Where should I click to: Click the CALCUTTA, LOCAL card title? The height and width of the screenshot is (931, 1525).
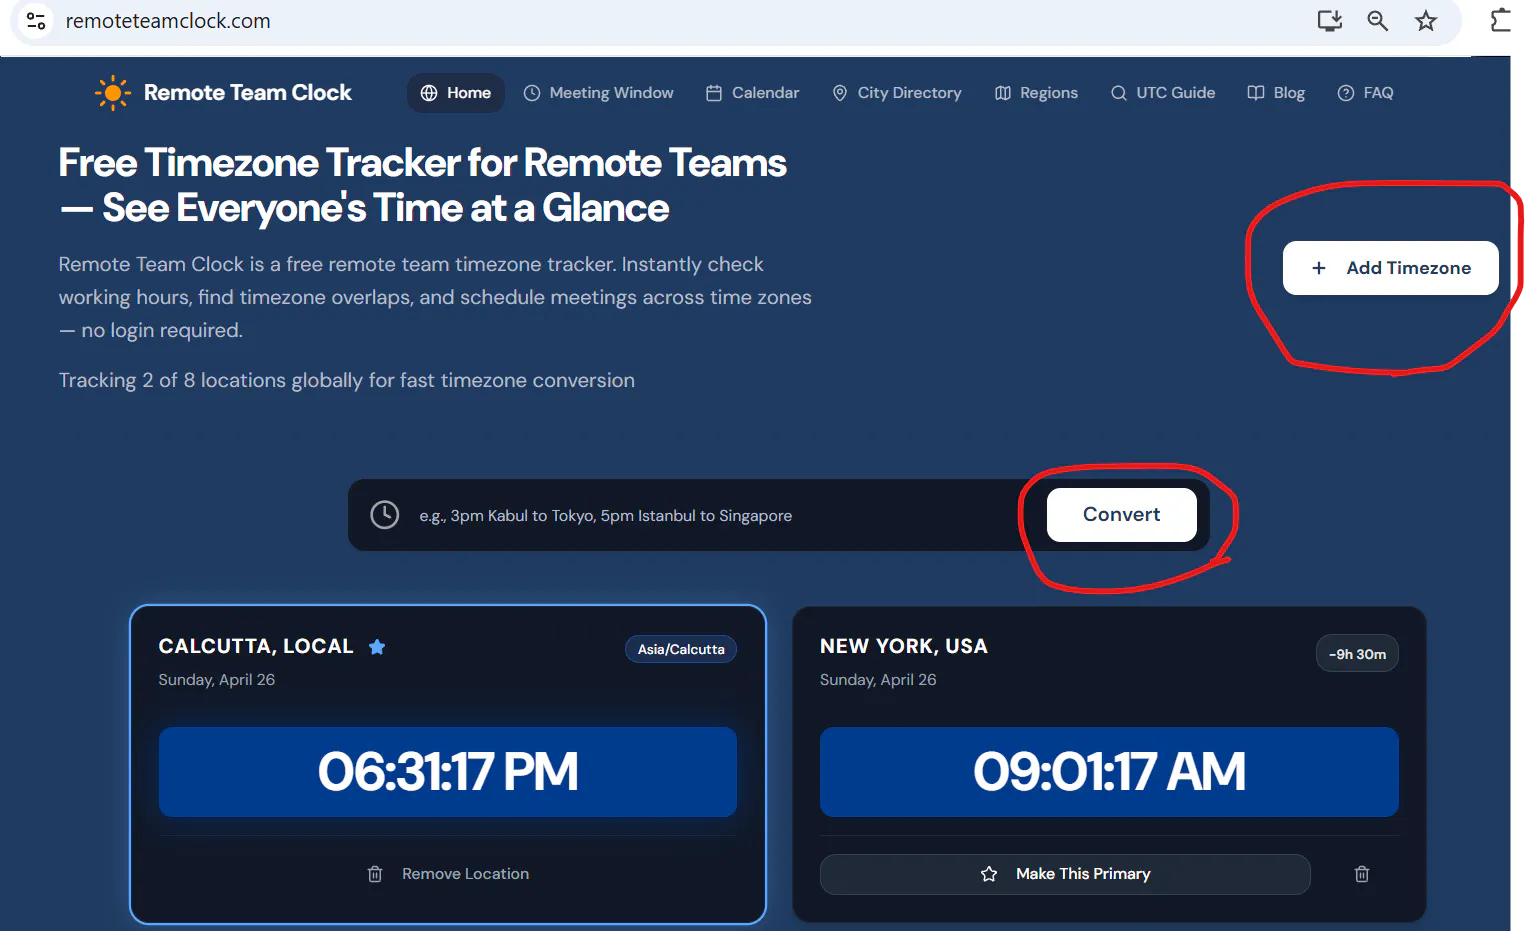click(256, 647)
